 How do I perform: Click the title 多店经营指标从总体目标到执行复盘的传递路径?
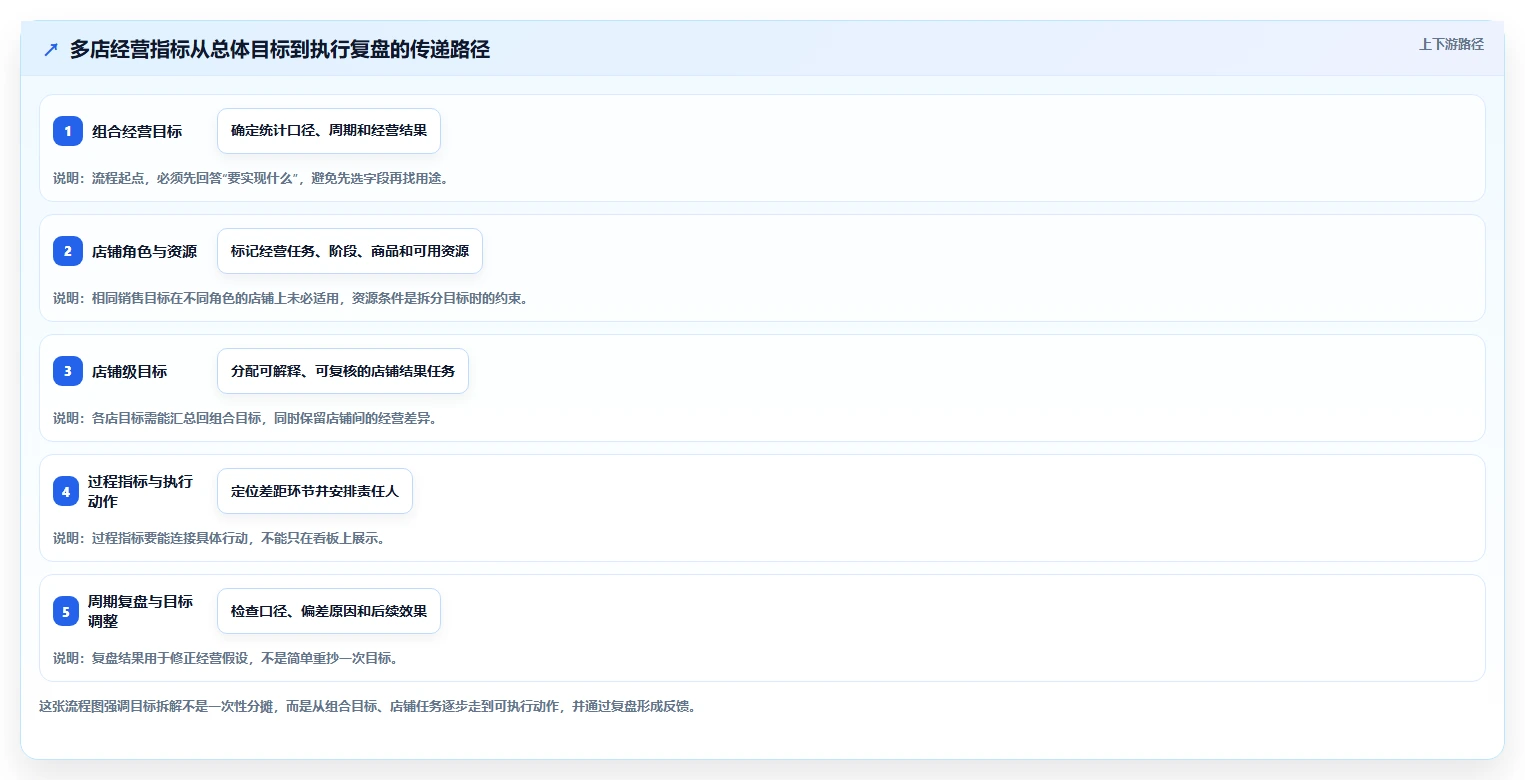point(279,50)
